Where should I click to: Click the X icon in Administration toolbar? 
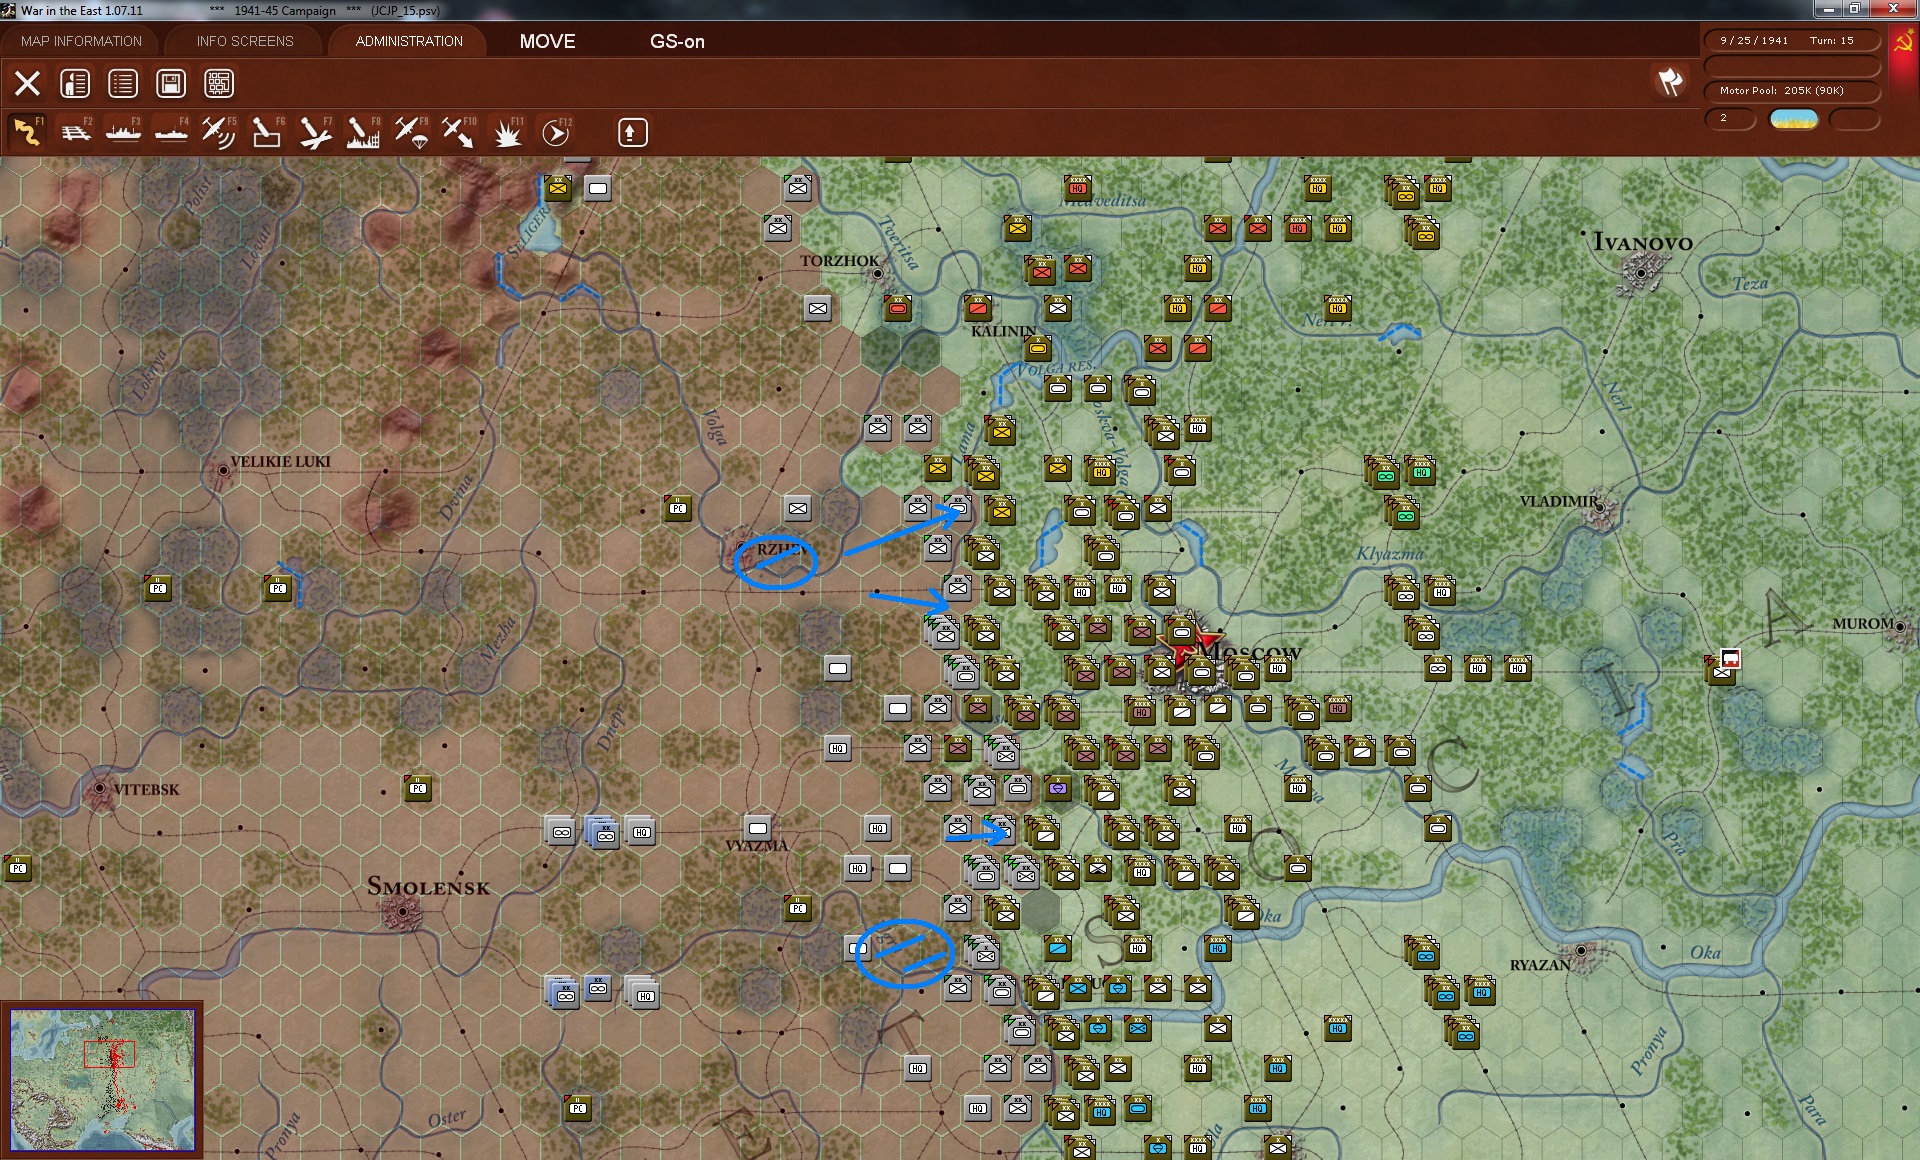pos(27,83)
